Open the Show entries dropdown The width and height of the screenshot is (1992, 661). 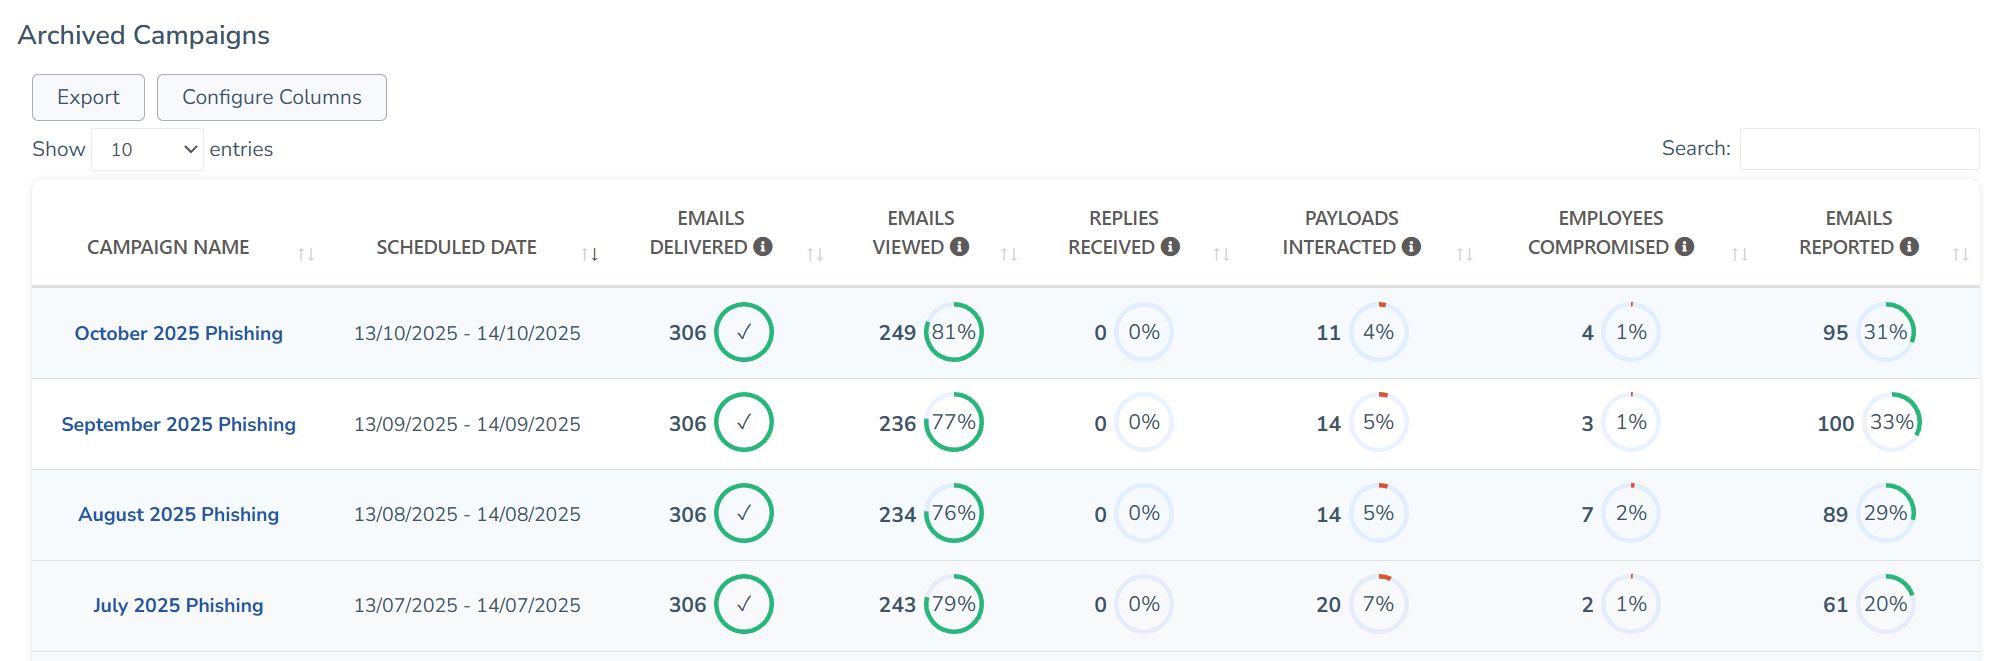[x=148, y=149]
